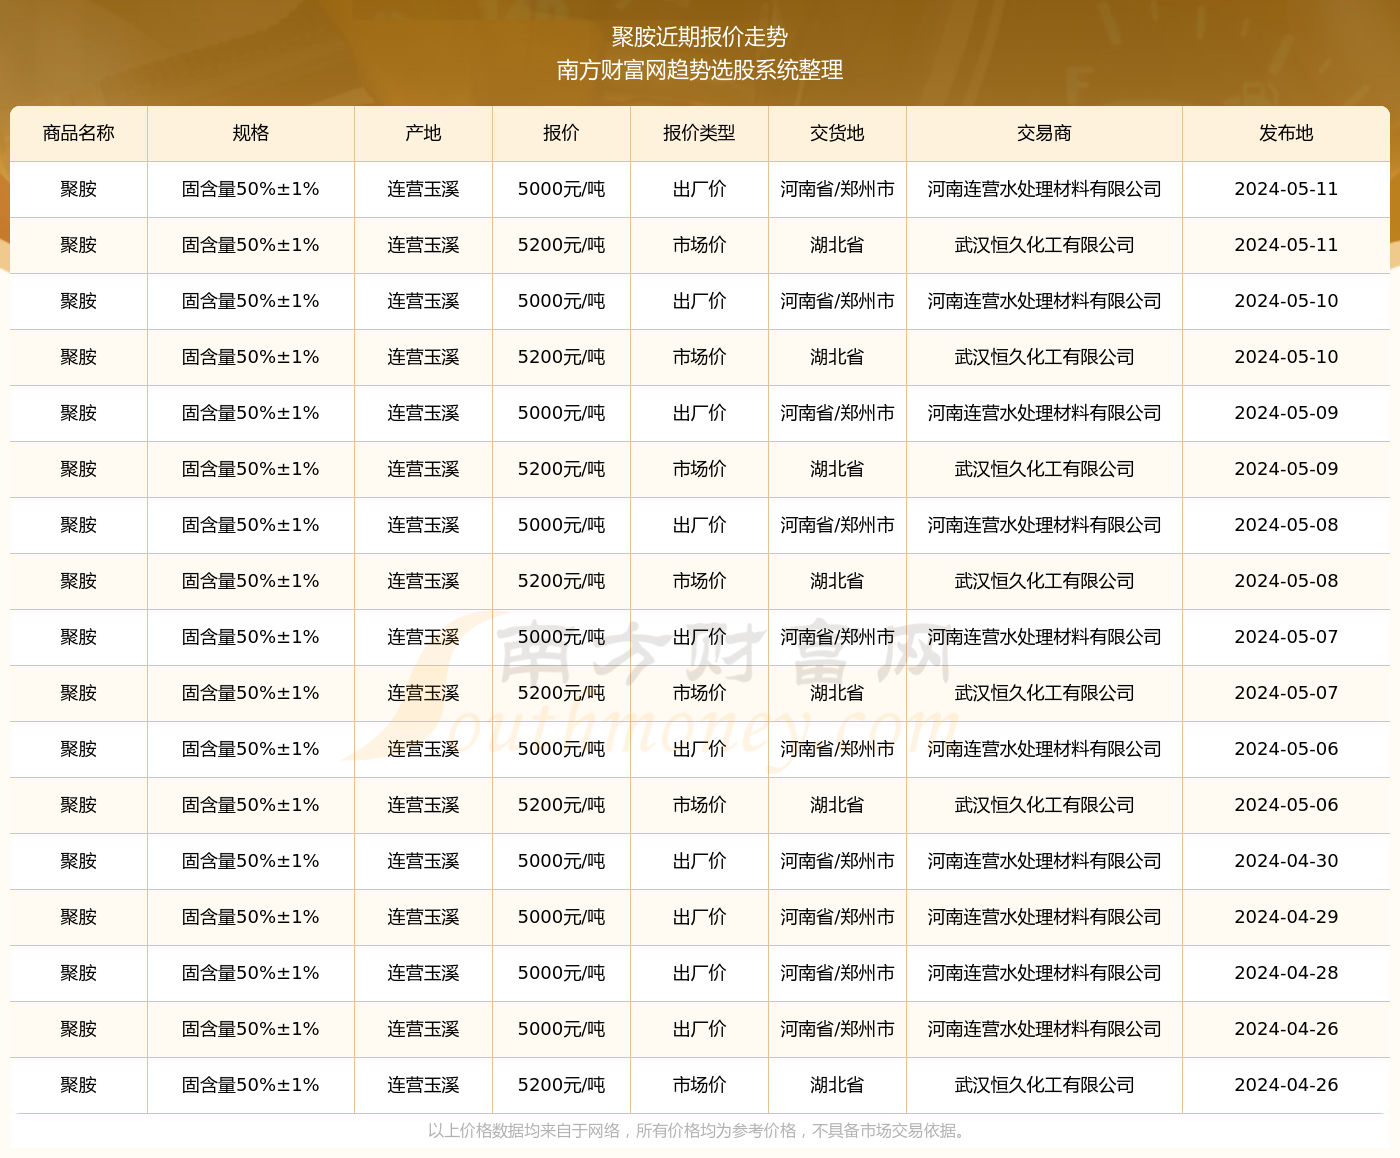The width and height of the screenshot is (1400, 1158).
Task: Click 河南连营水处理材料有限公司 in the 2024-04-26 row
Action: coord(1044,1029)
